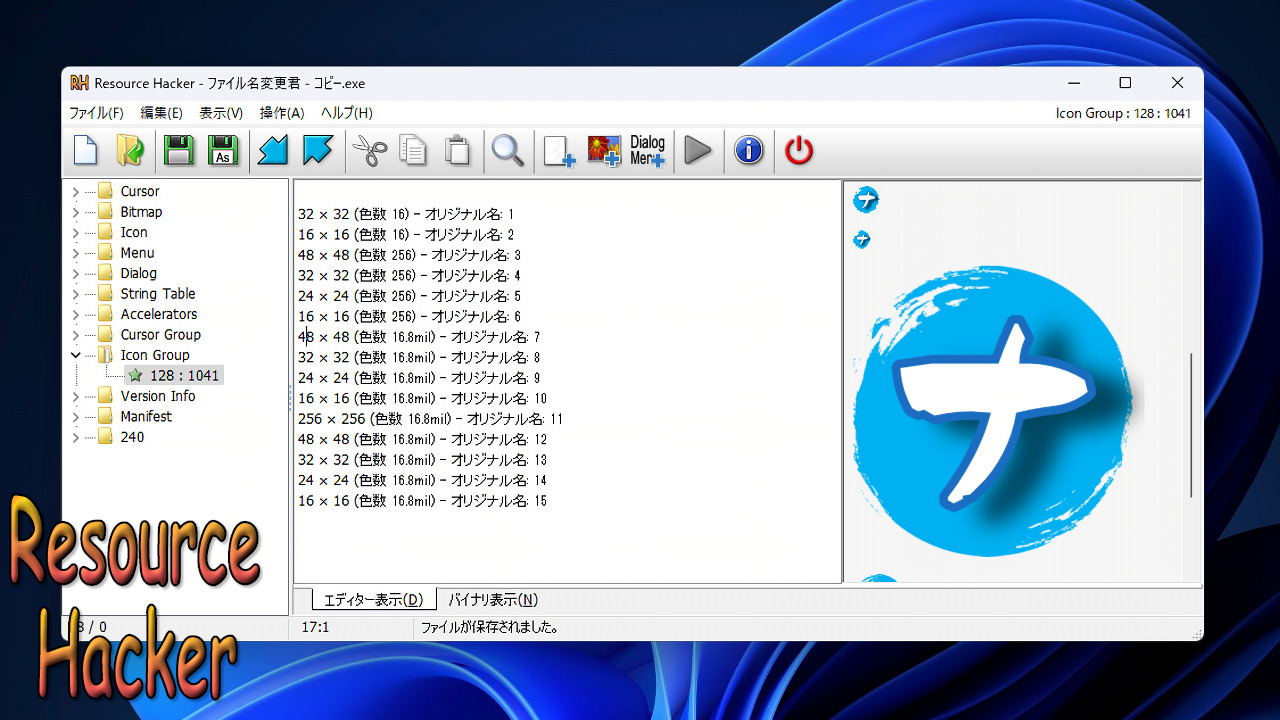The height and width of the screenshot is (720, 1280).
Task: Click the line 48 × 48 (色数 256) オリジナル名: 3
Action: [x=409, y=255]
